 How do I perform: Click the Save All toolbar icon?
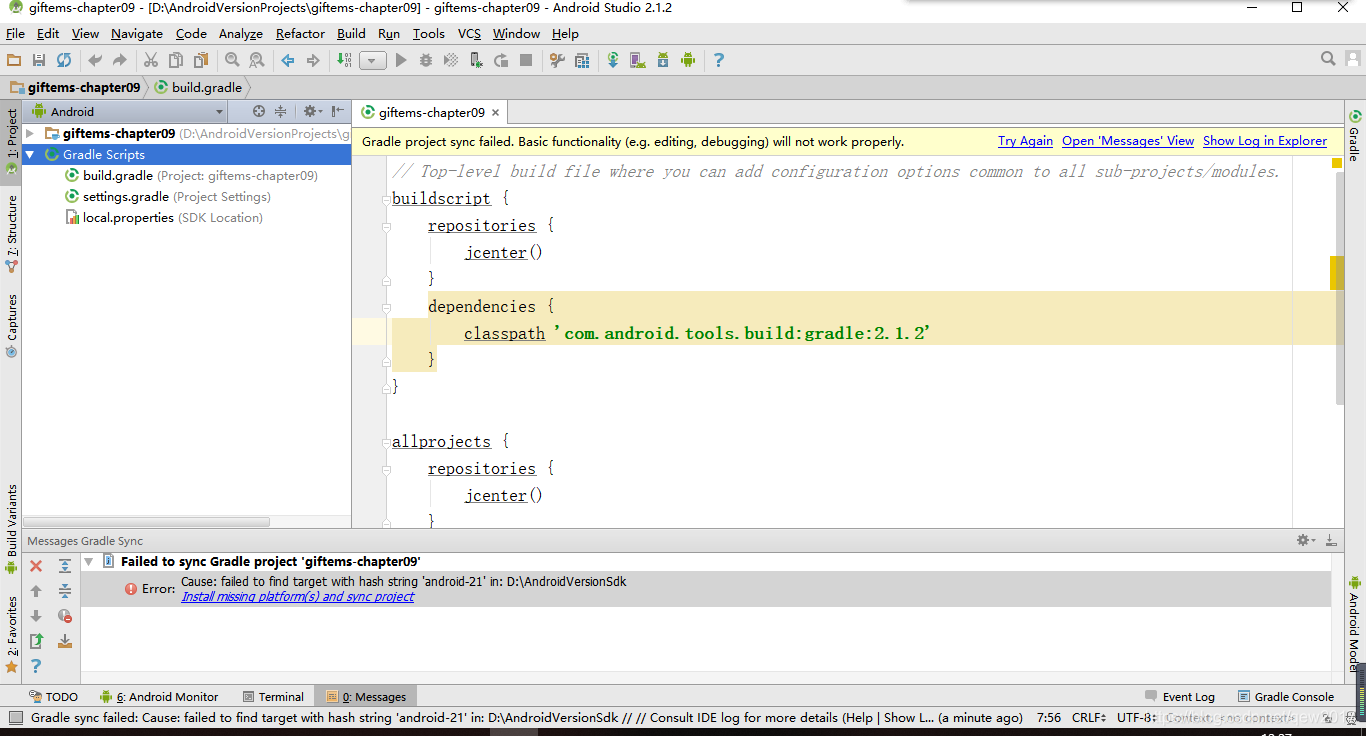pos(39,60)
